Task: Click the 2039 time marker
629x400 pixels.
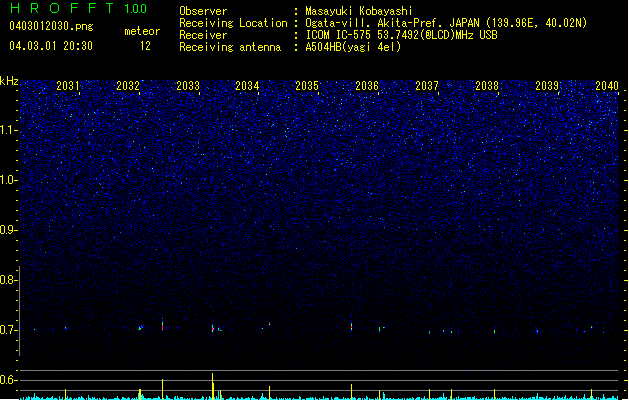Action: (x=547, y=85)
